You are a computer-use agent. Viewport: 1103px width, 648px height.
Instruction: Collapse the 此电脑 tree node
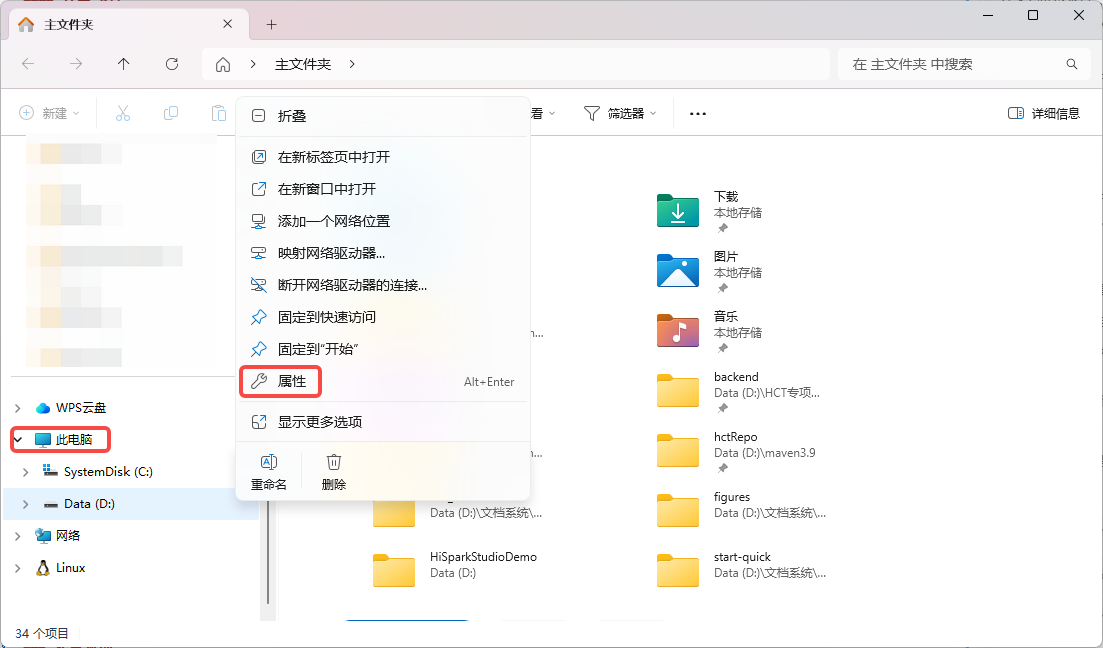pos(18,440)
